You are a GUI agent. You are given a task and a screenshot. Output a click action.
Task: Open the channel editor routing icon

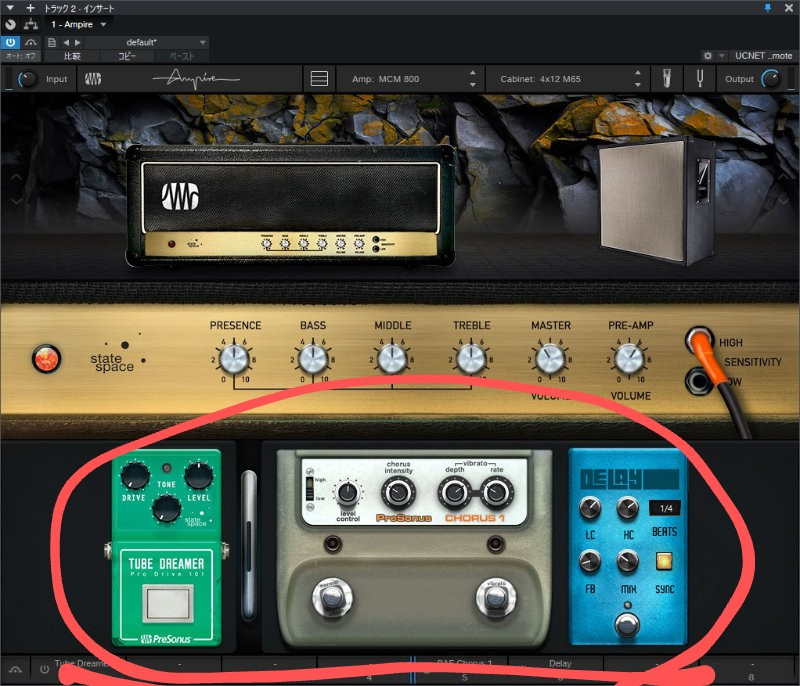[31, 24]
